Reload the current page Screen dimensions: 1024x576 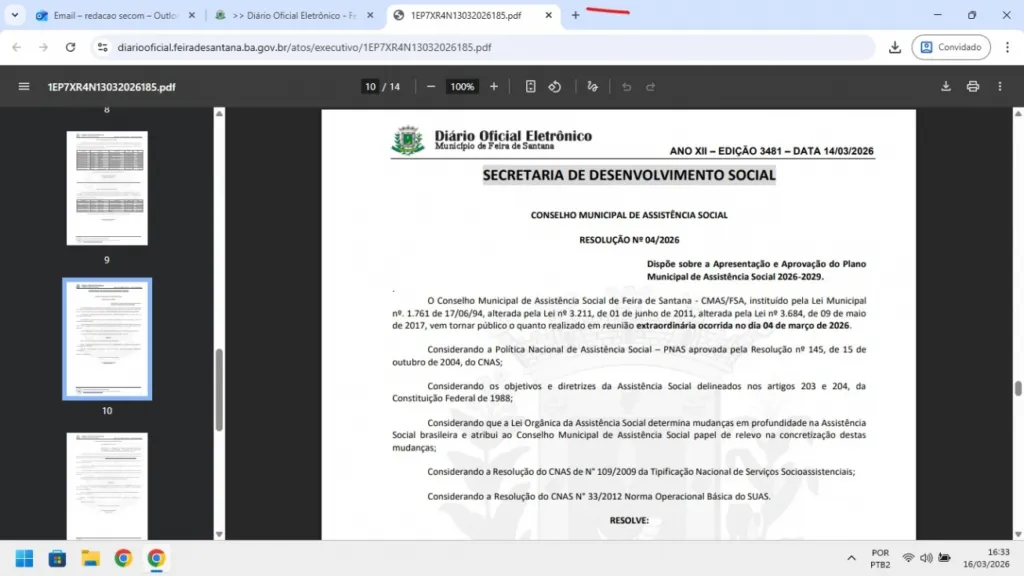[x=70, y=47]
